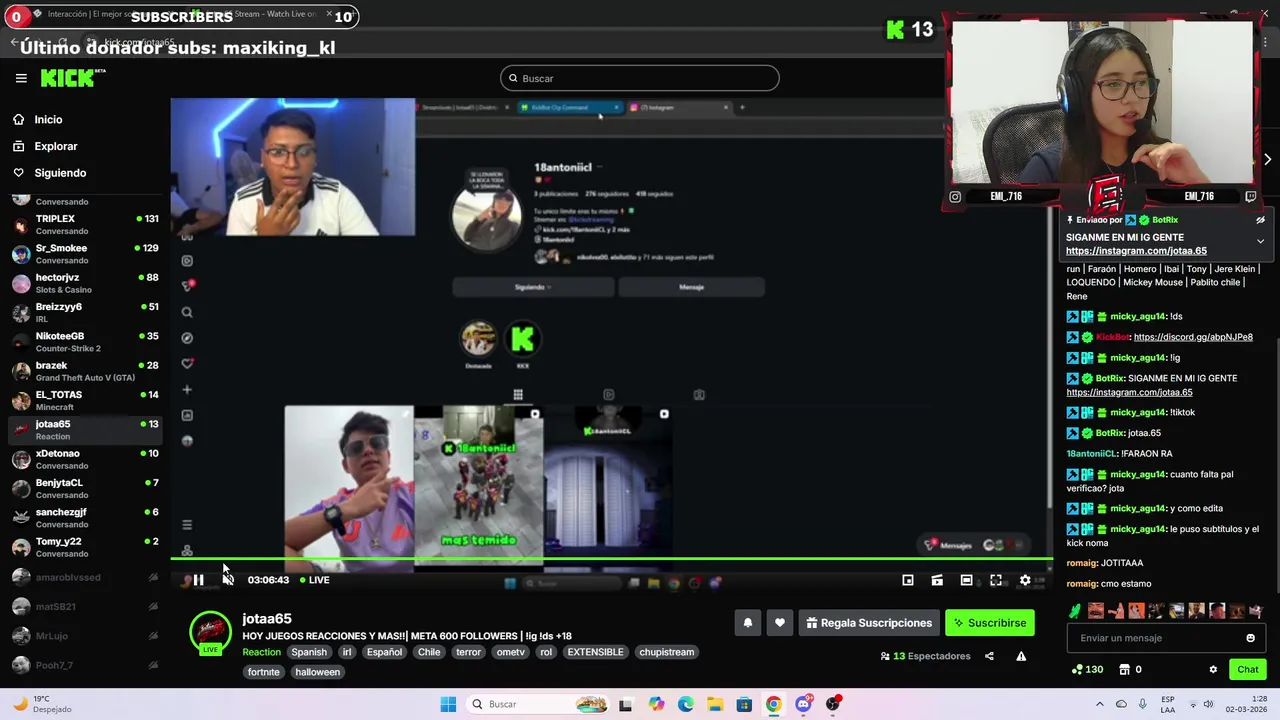
Task: Click the green Suscribirse button
Action: pos(990,623)
